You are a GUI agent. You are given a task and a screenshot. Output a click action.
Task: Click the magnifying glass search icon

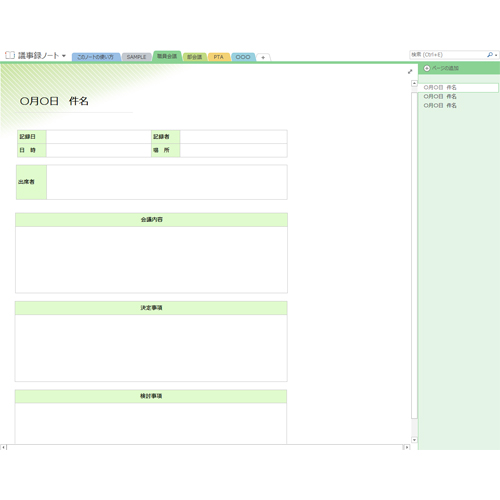click(490, 55)
